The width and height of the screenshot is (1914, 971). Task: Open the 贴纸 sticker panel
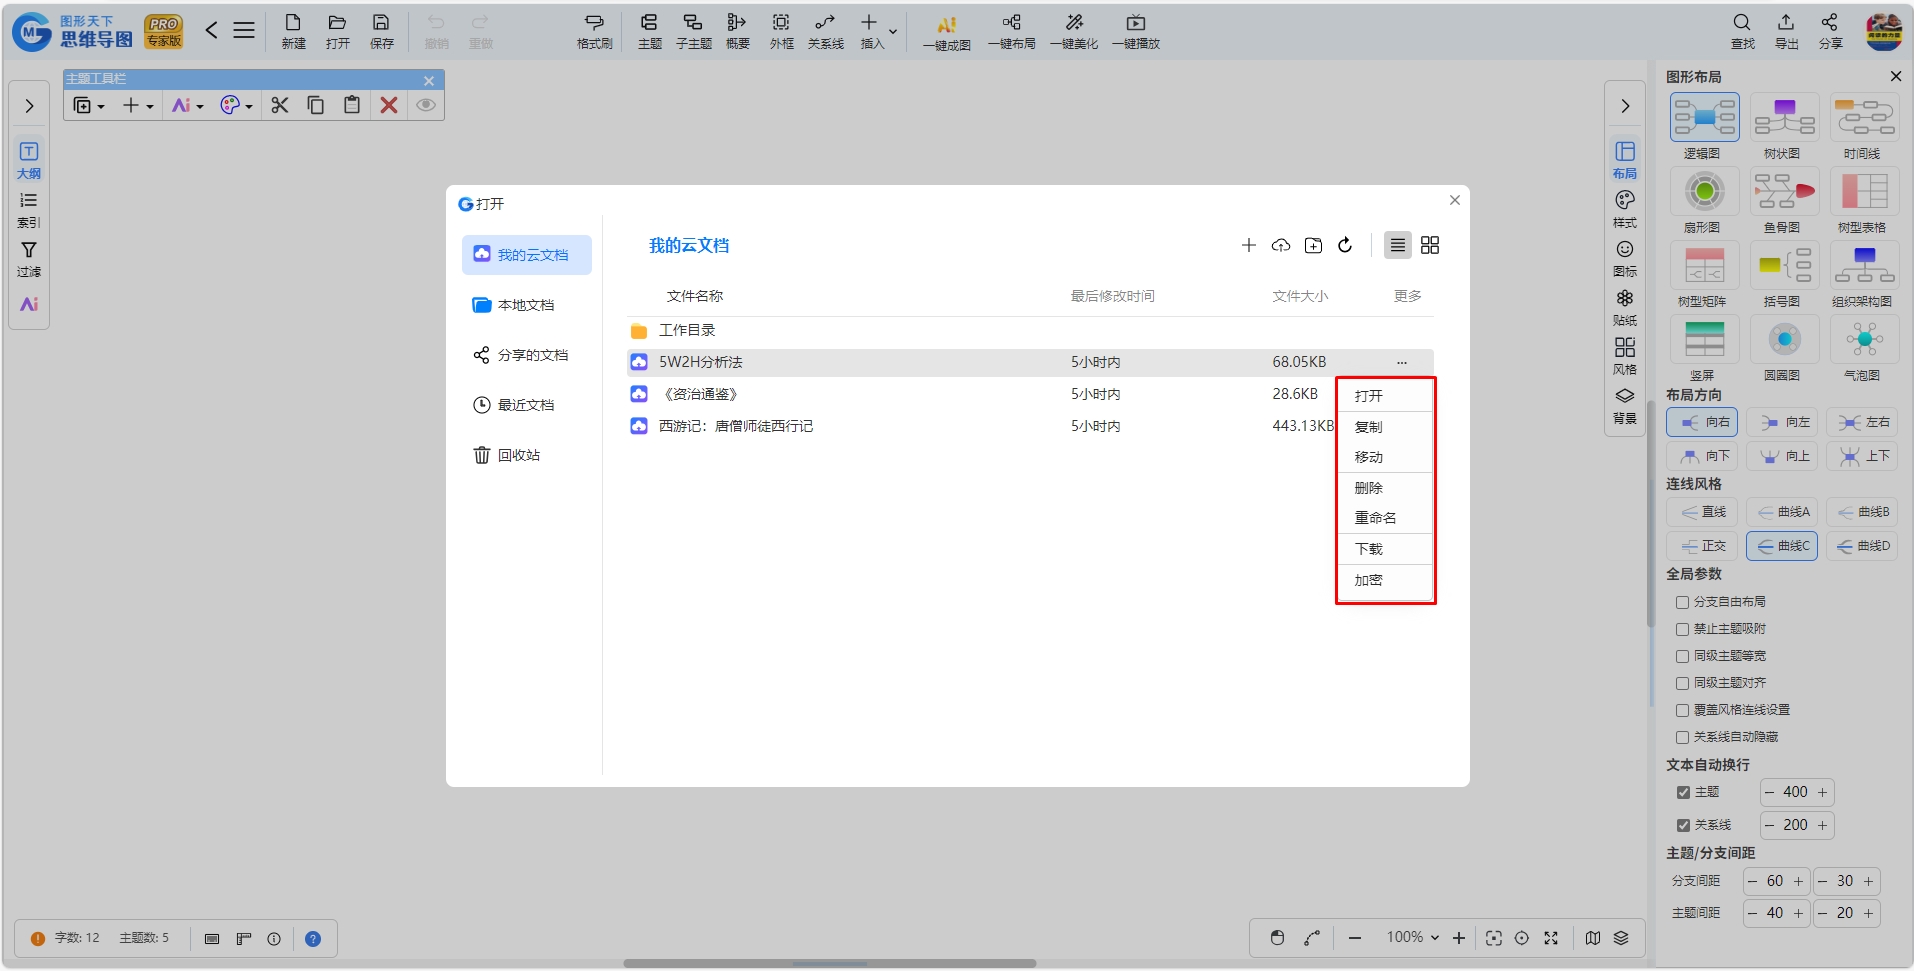coord(1625,308)
